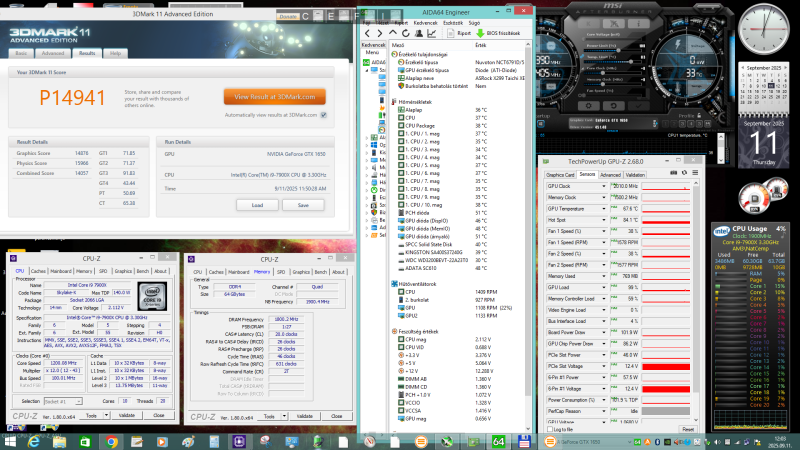Click MSI Afterburner apply checkmark icon
Viewport: 800px width, 450px height.
click(638, 106)
